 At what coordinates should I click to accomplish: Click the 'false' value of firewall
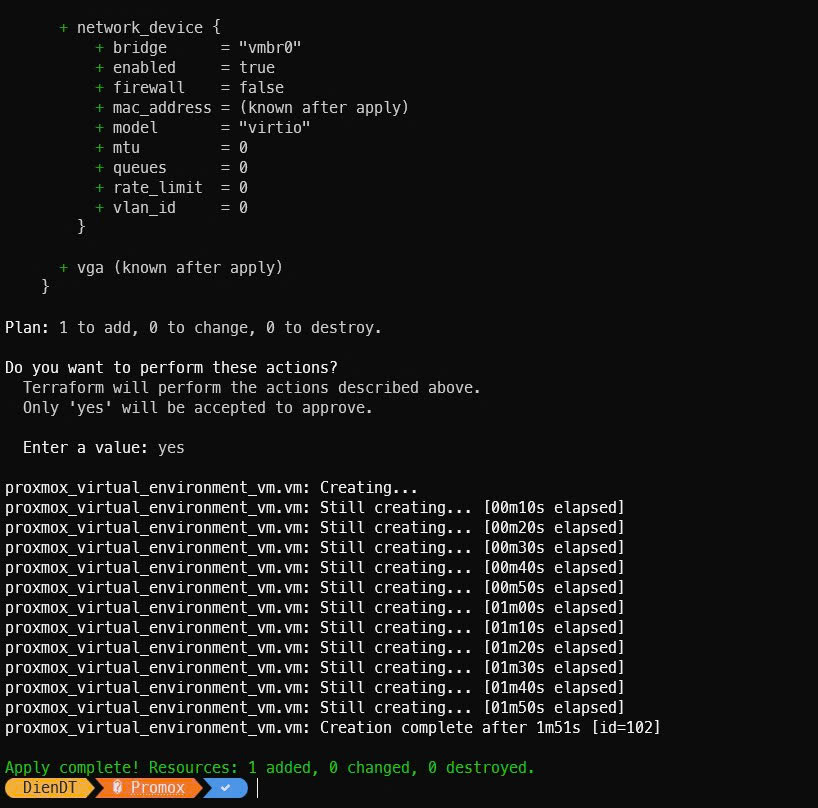pyautogui.click(x=261, y=87)
